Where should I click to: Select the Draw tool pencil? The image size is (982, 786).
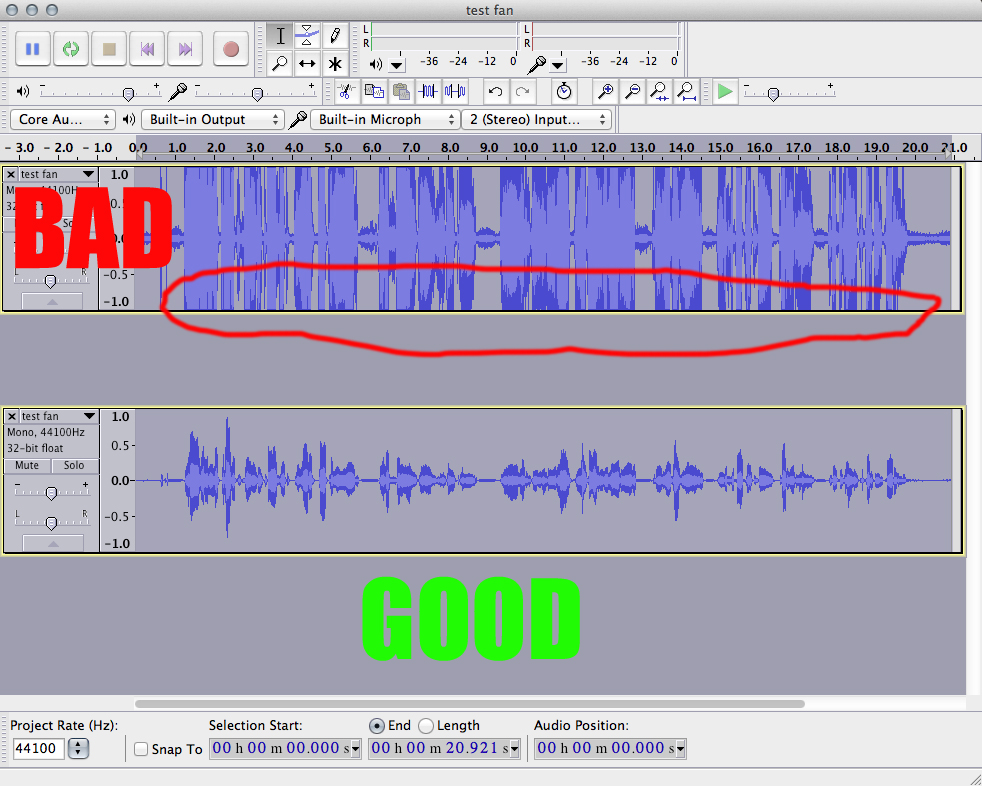point(335,35)
